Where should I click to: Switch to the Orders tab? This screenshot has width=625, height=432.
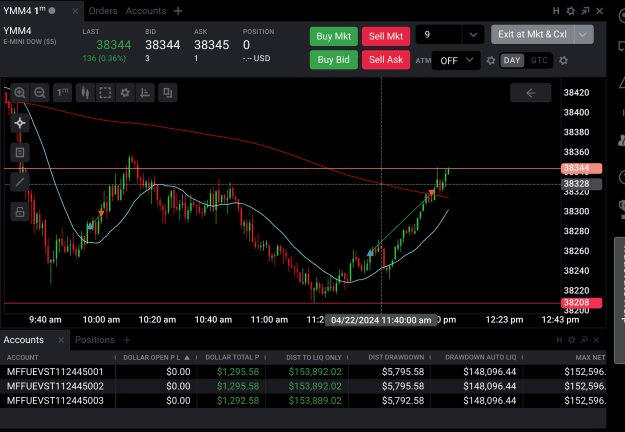pos(103,11)
